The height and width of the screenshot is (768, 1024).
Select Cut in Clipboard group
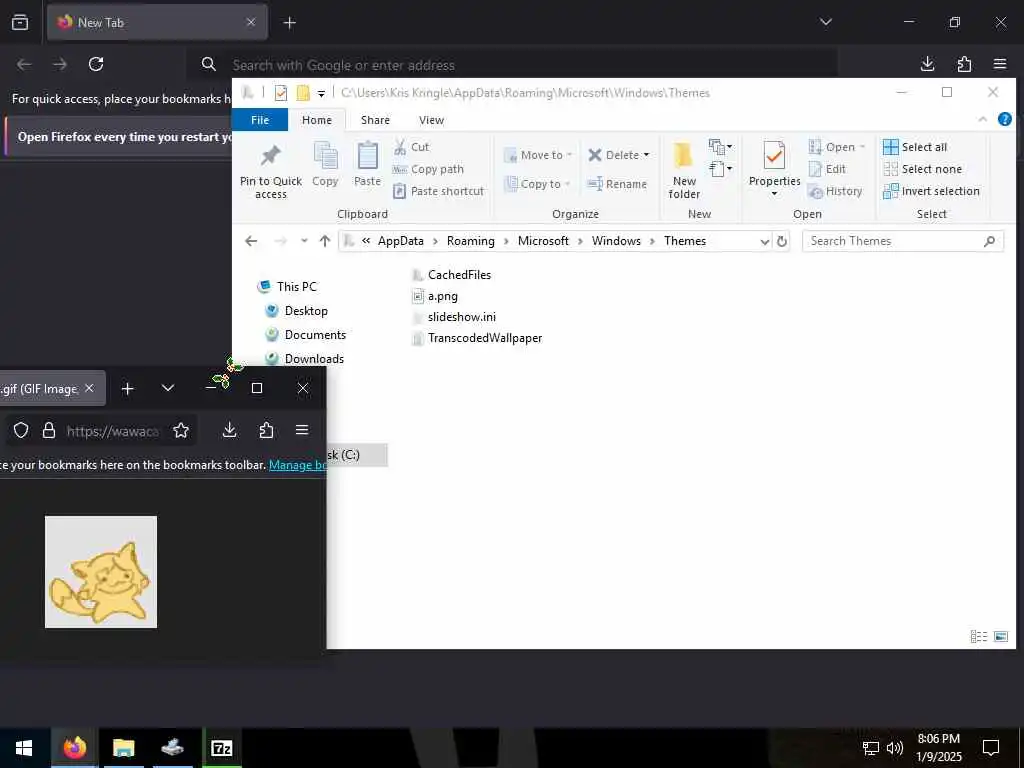(411, 147)
